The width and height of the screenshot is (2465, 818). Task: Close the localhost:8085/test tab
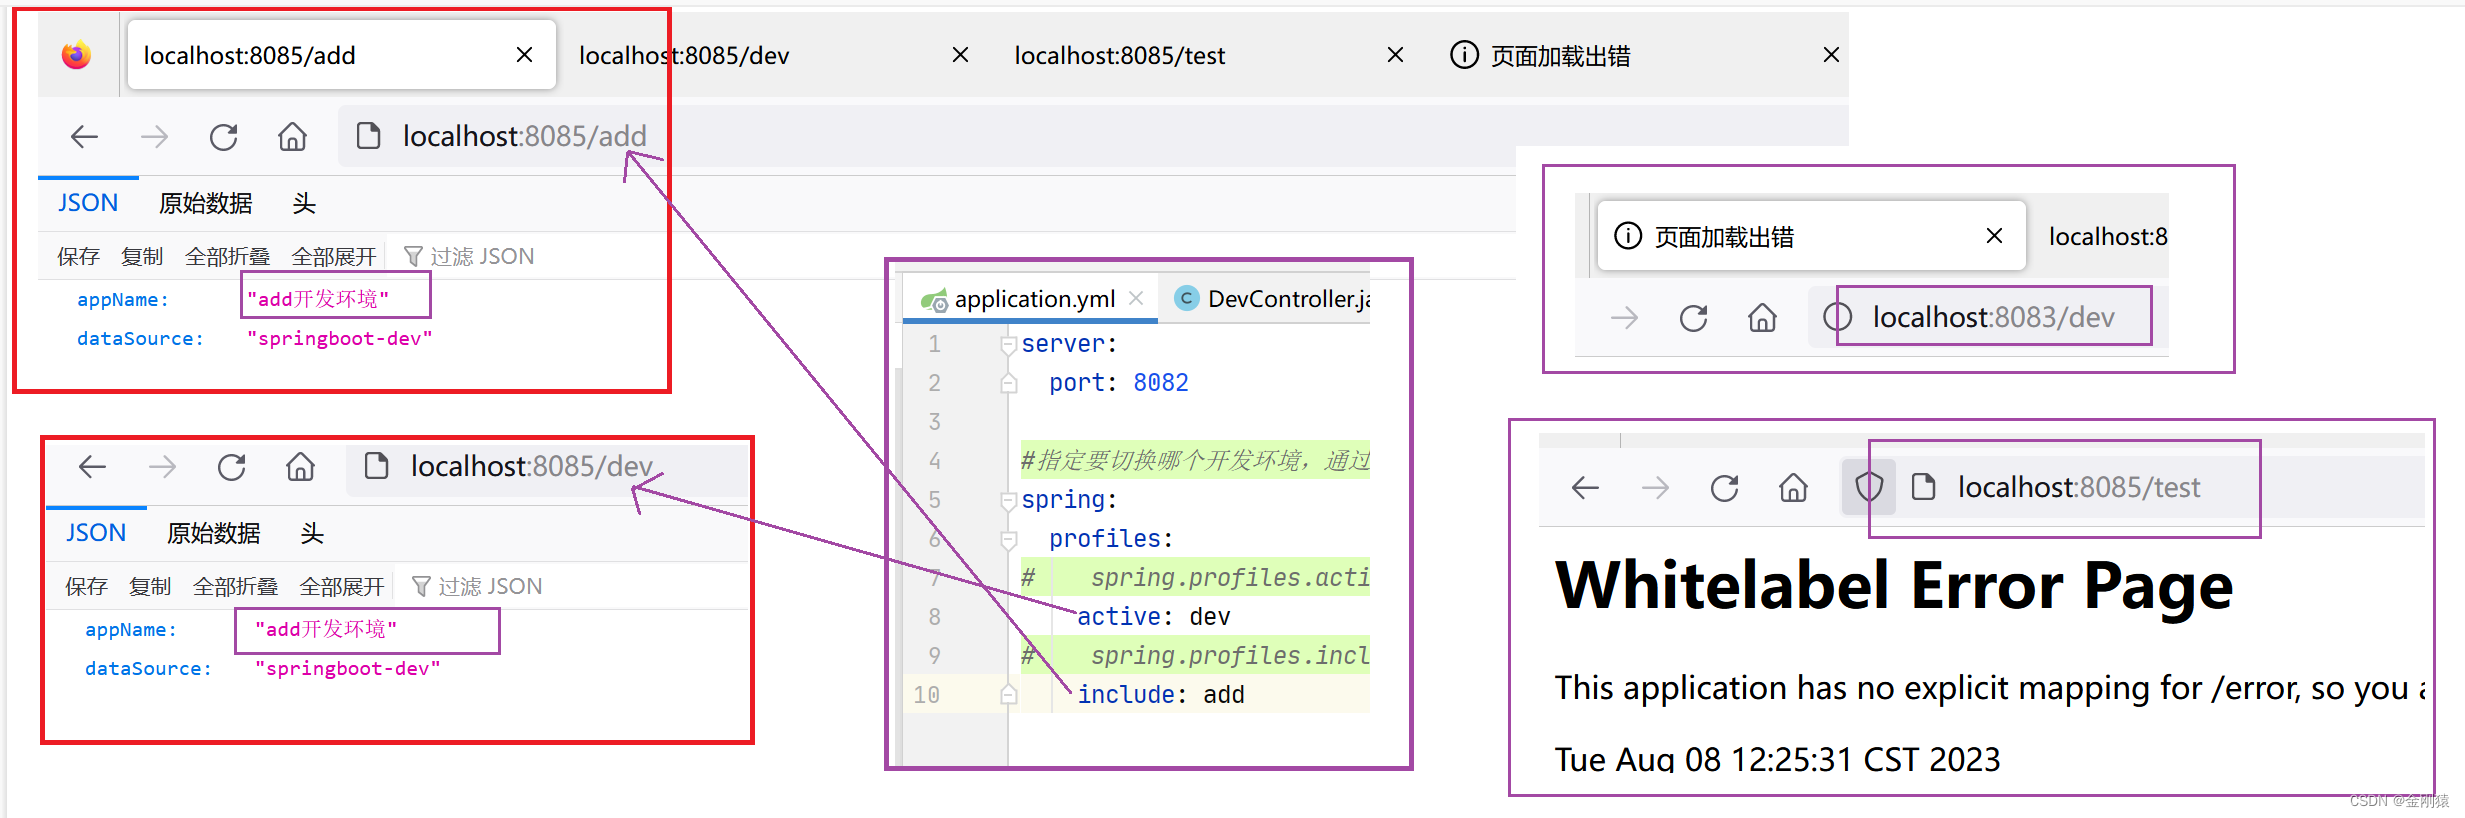(x=1395, y=55)
